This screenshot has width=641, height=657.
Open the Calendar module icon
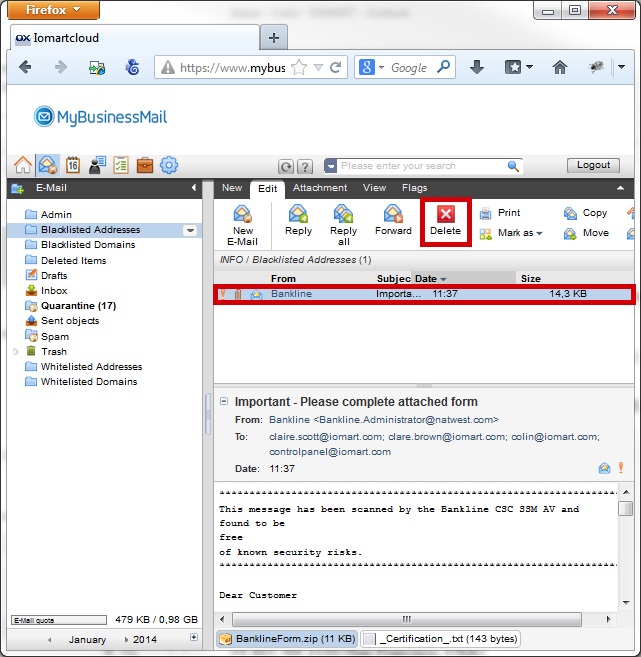[x=72, y=165]
